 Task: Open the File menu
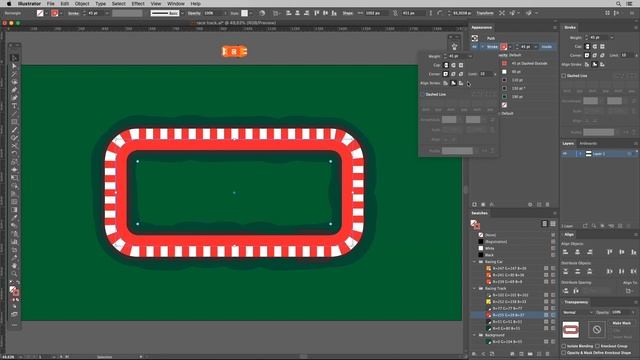point(50,4)
